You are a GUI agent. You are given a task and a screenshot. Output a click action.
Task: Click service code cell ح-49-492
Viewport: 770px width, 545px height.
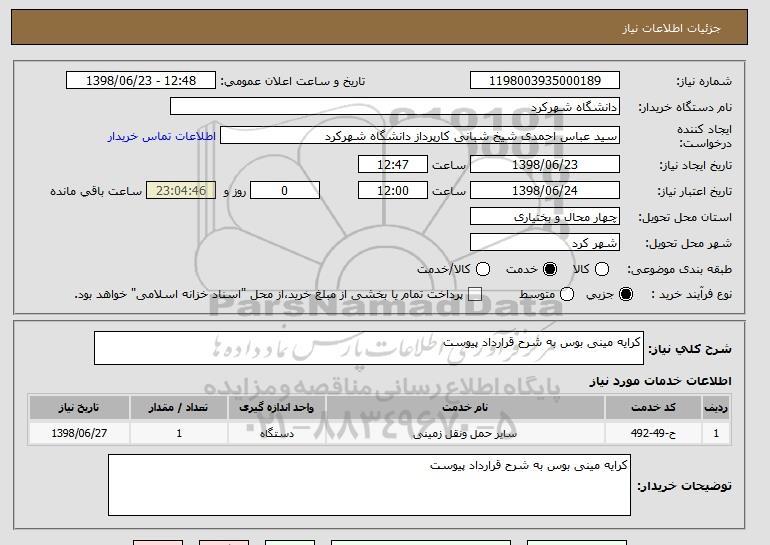653,433
